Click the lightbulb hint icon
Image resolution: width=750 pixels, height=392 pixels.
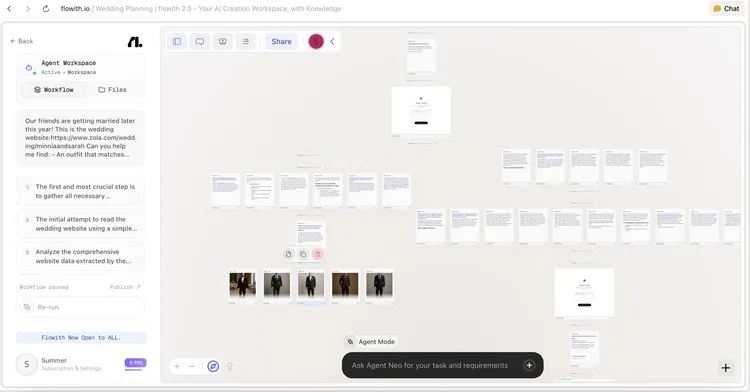pyautogui.click(x=230, y=366)
